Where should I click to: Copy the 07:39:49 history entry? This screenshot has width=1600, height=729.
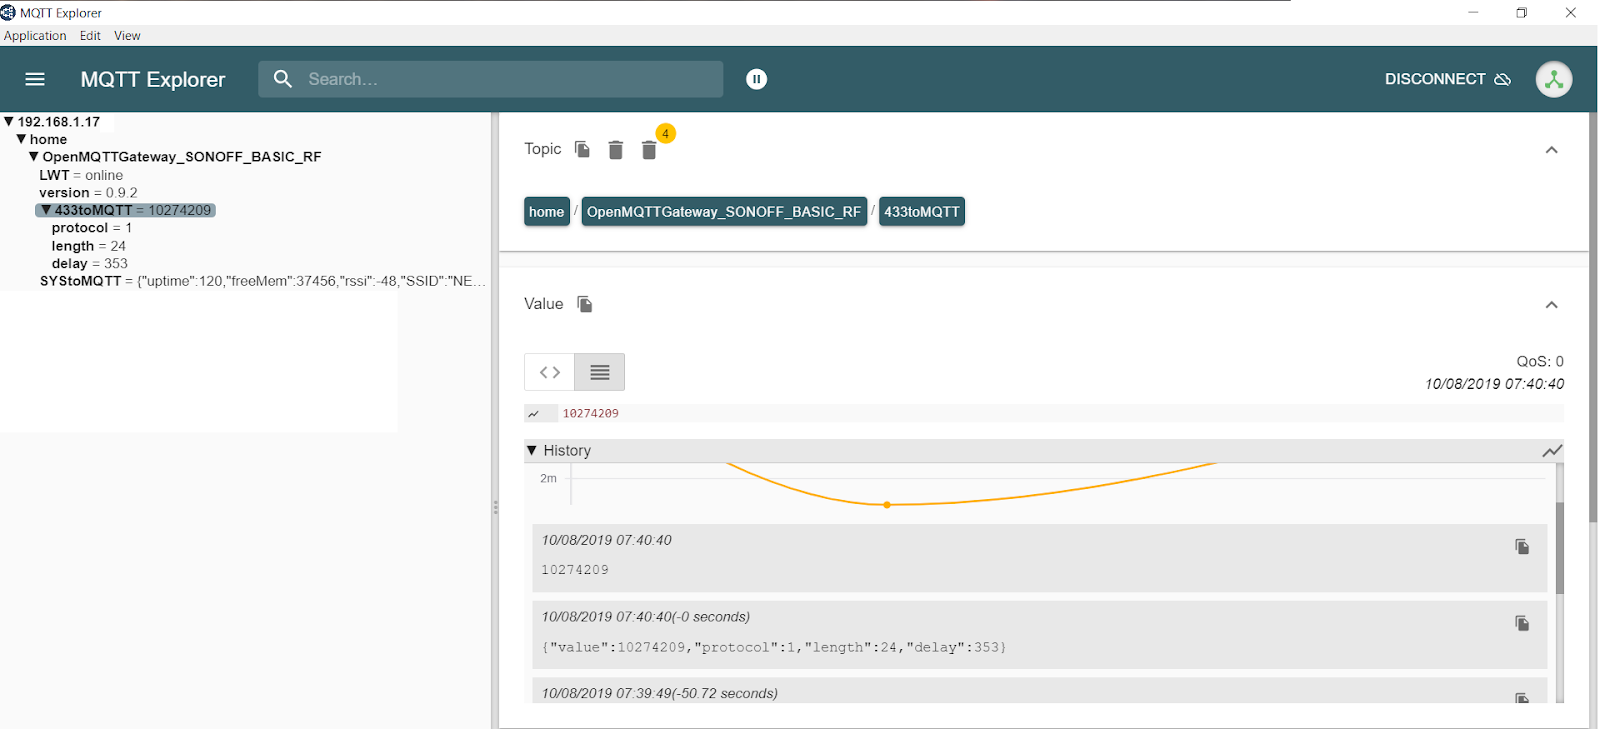pos(1522,698)
